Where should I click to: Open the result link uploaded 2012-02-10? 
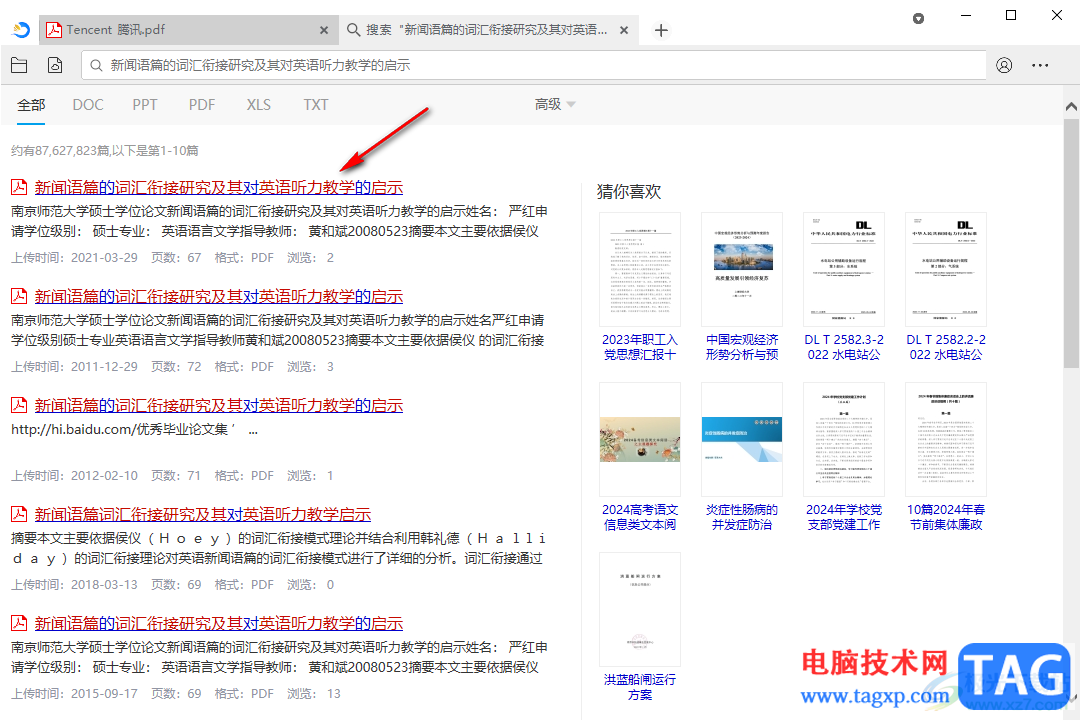(219, 405)
